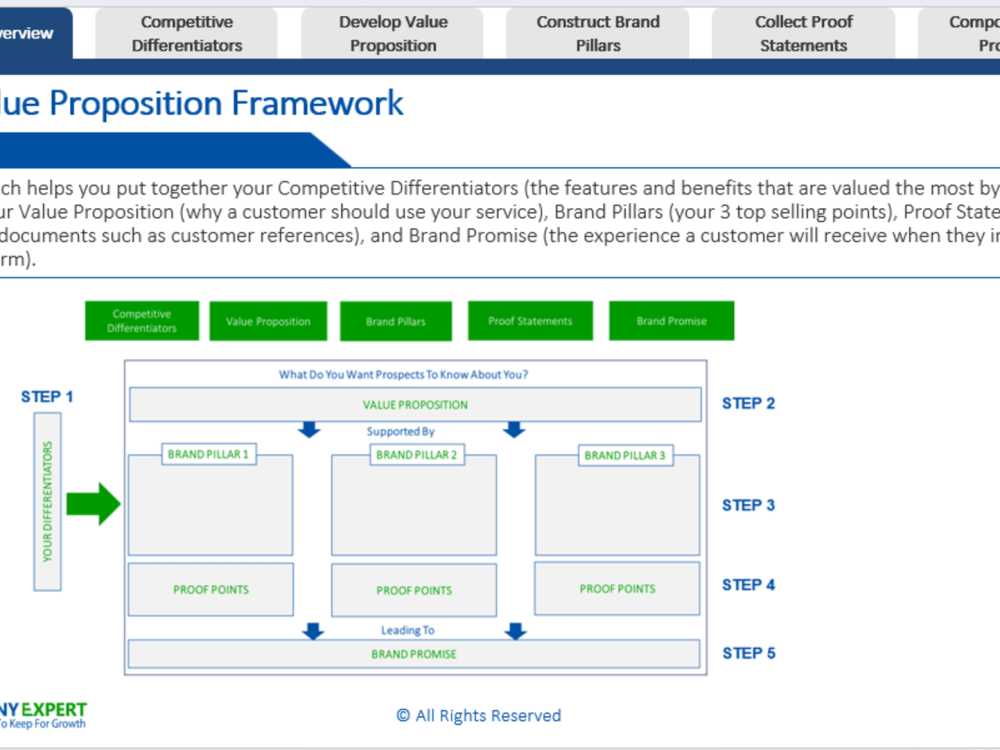This screenshot has width=1000, height=750.
Task: Click the green Brand Promise navigation button
Action: pos(671,320)
